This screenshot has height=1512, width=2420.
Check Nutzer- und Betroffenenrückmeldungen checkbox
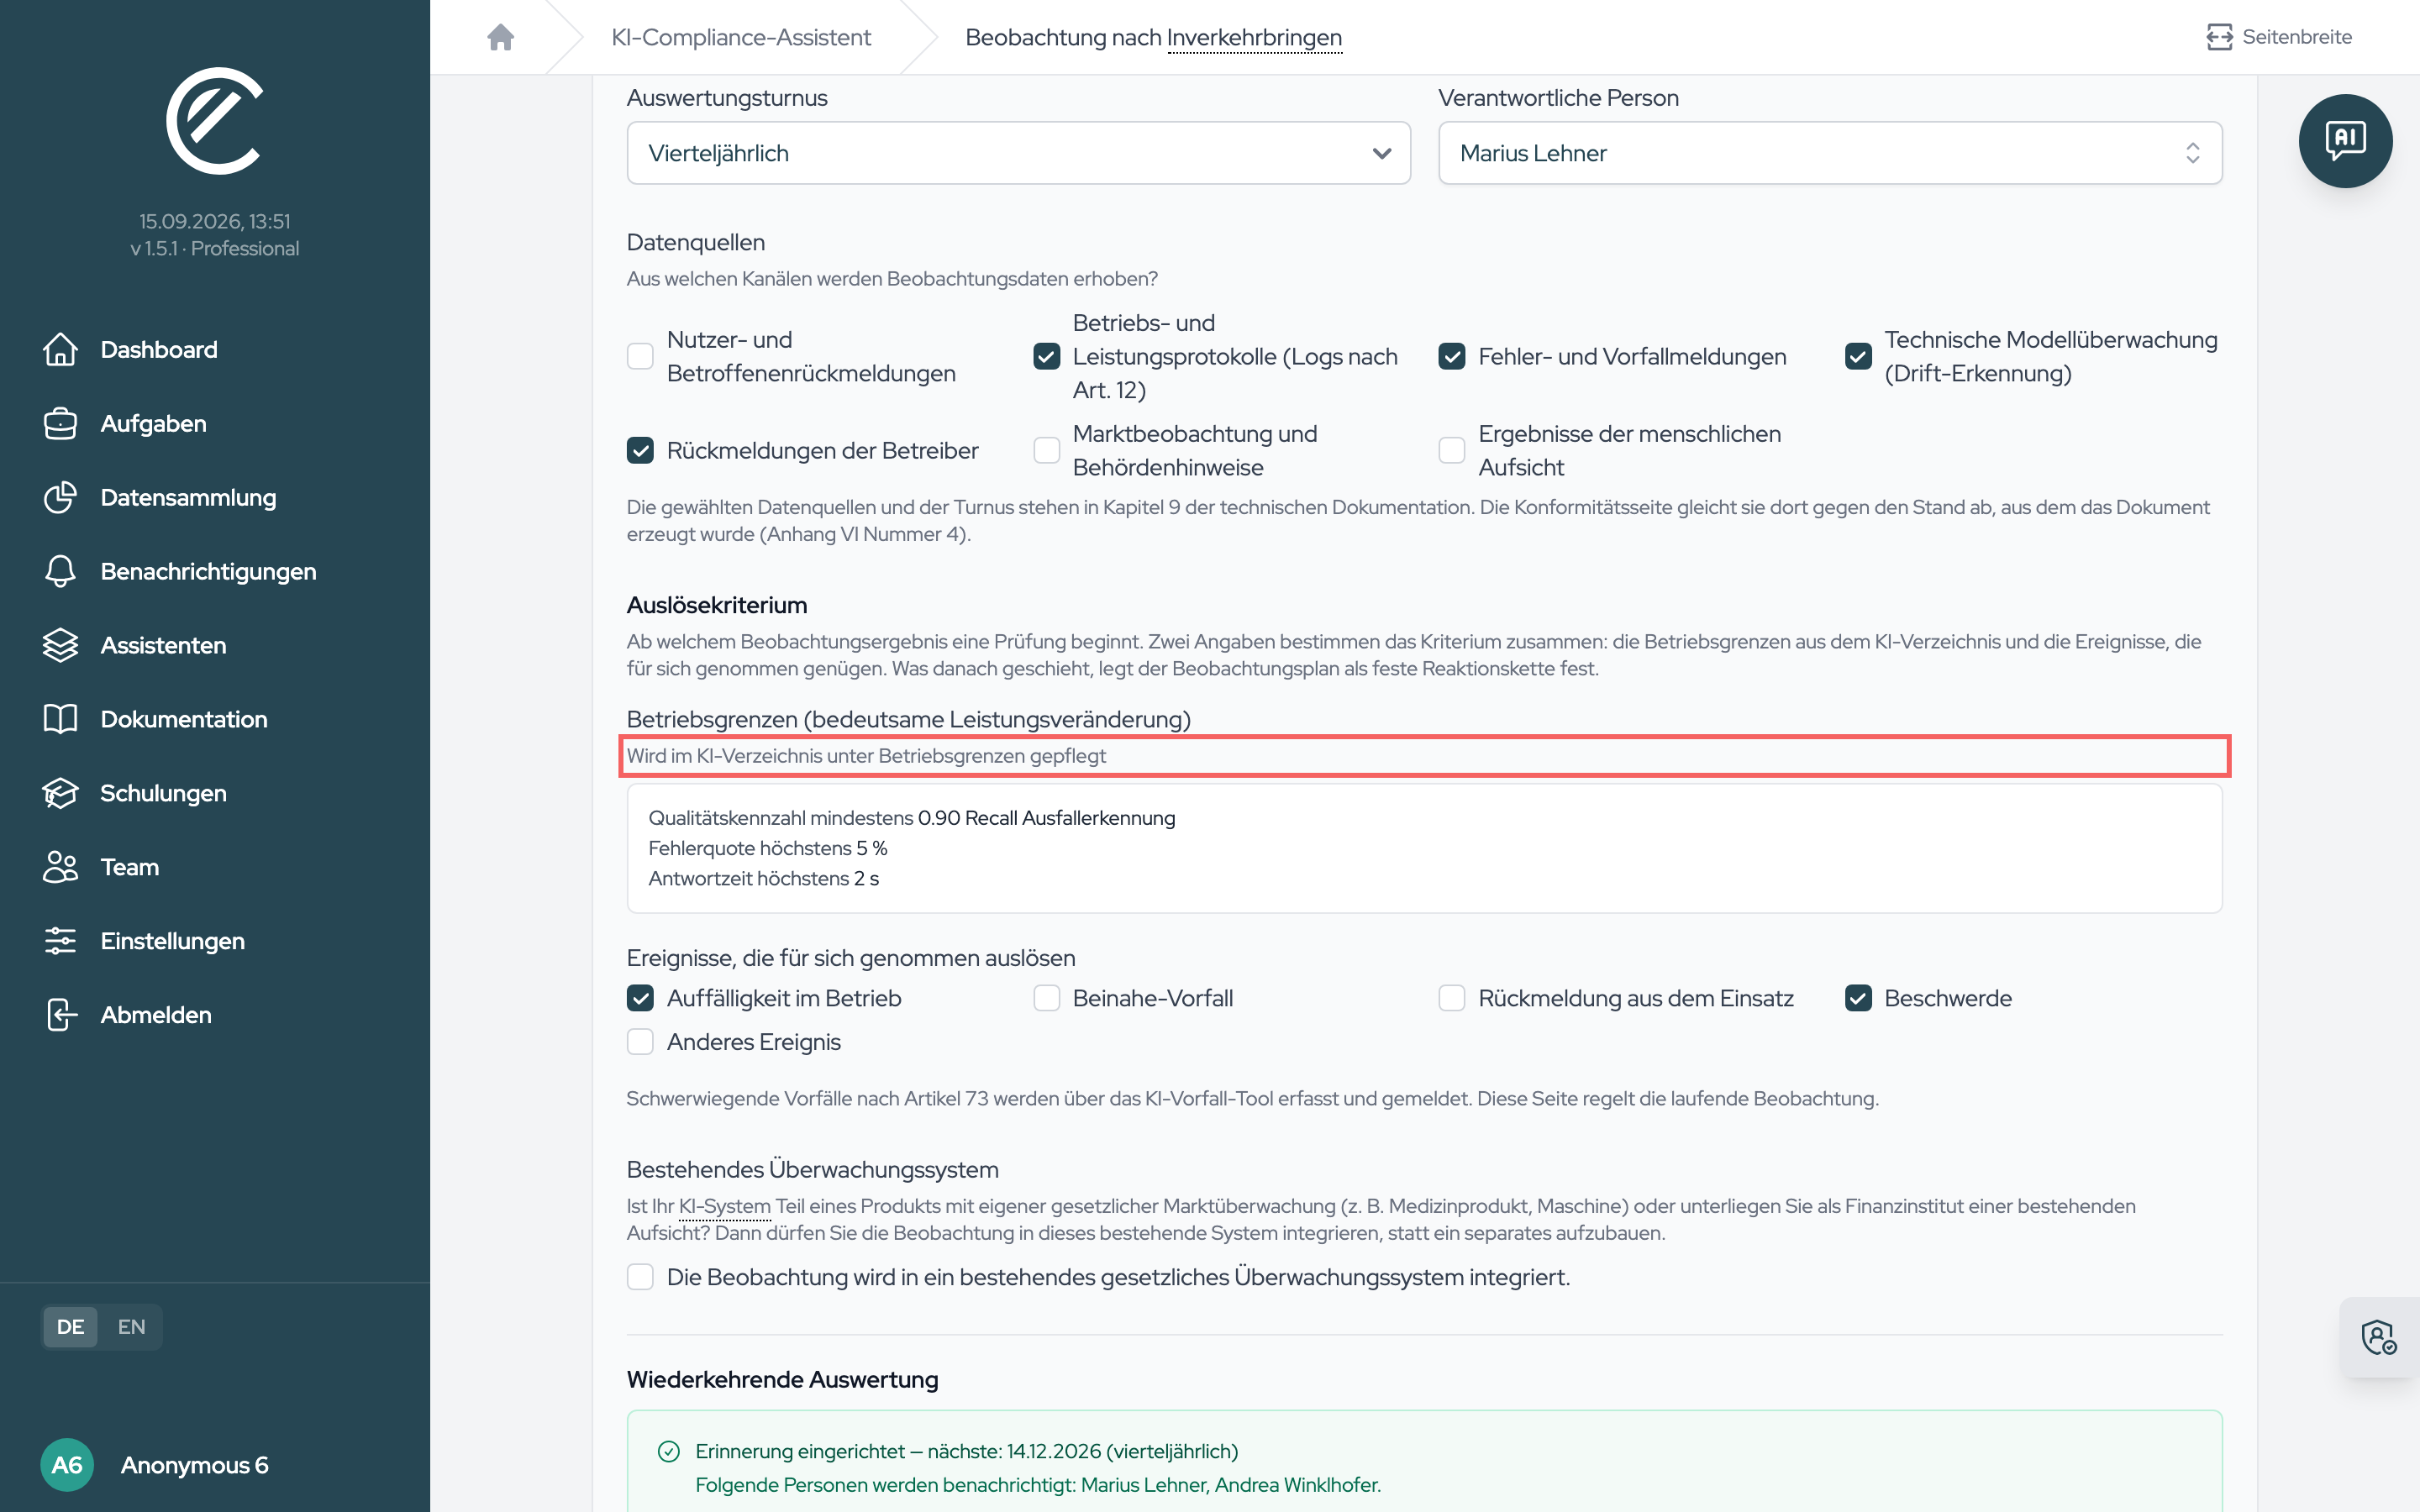coord(640,356)
